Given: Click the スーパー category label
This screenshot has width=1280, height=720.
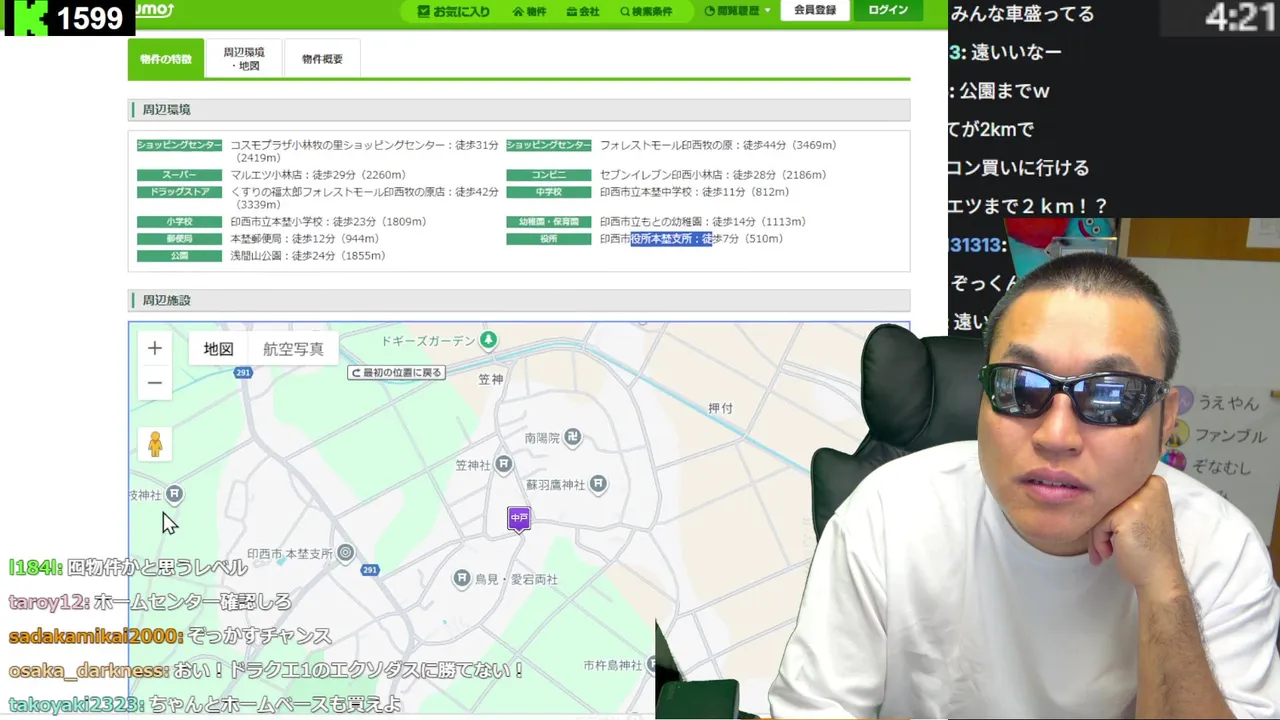Looking at the screenshot, I should pos(179,175).
